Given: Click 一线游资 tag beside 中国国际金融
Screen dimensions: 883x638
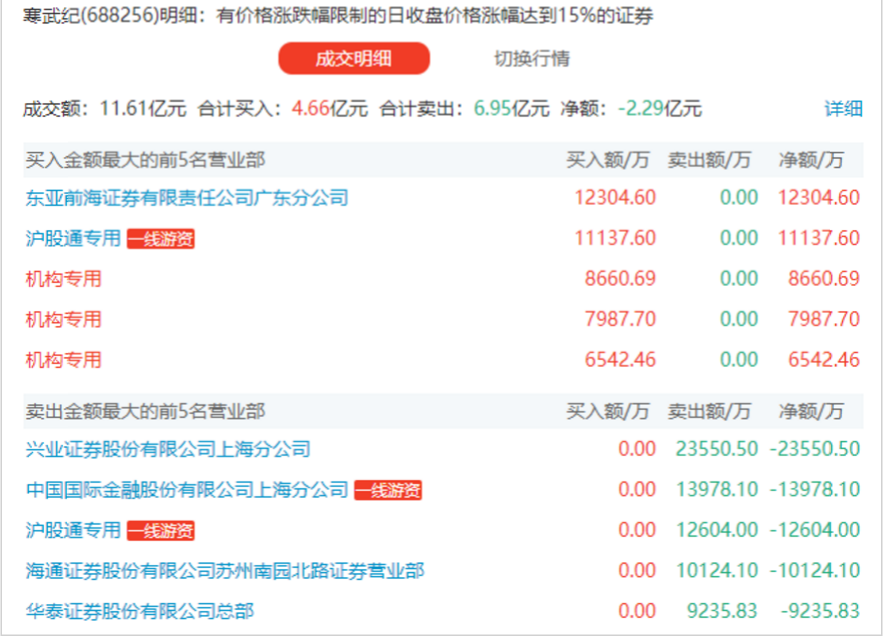Looking at the screenshot, I should click(388, 490).
